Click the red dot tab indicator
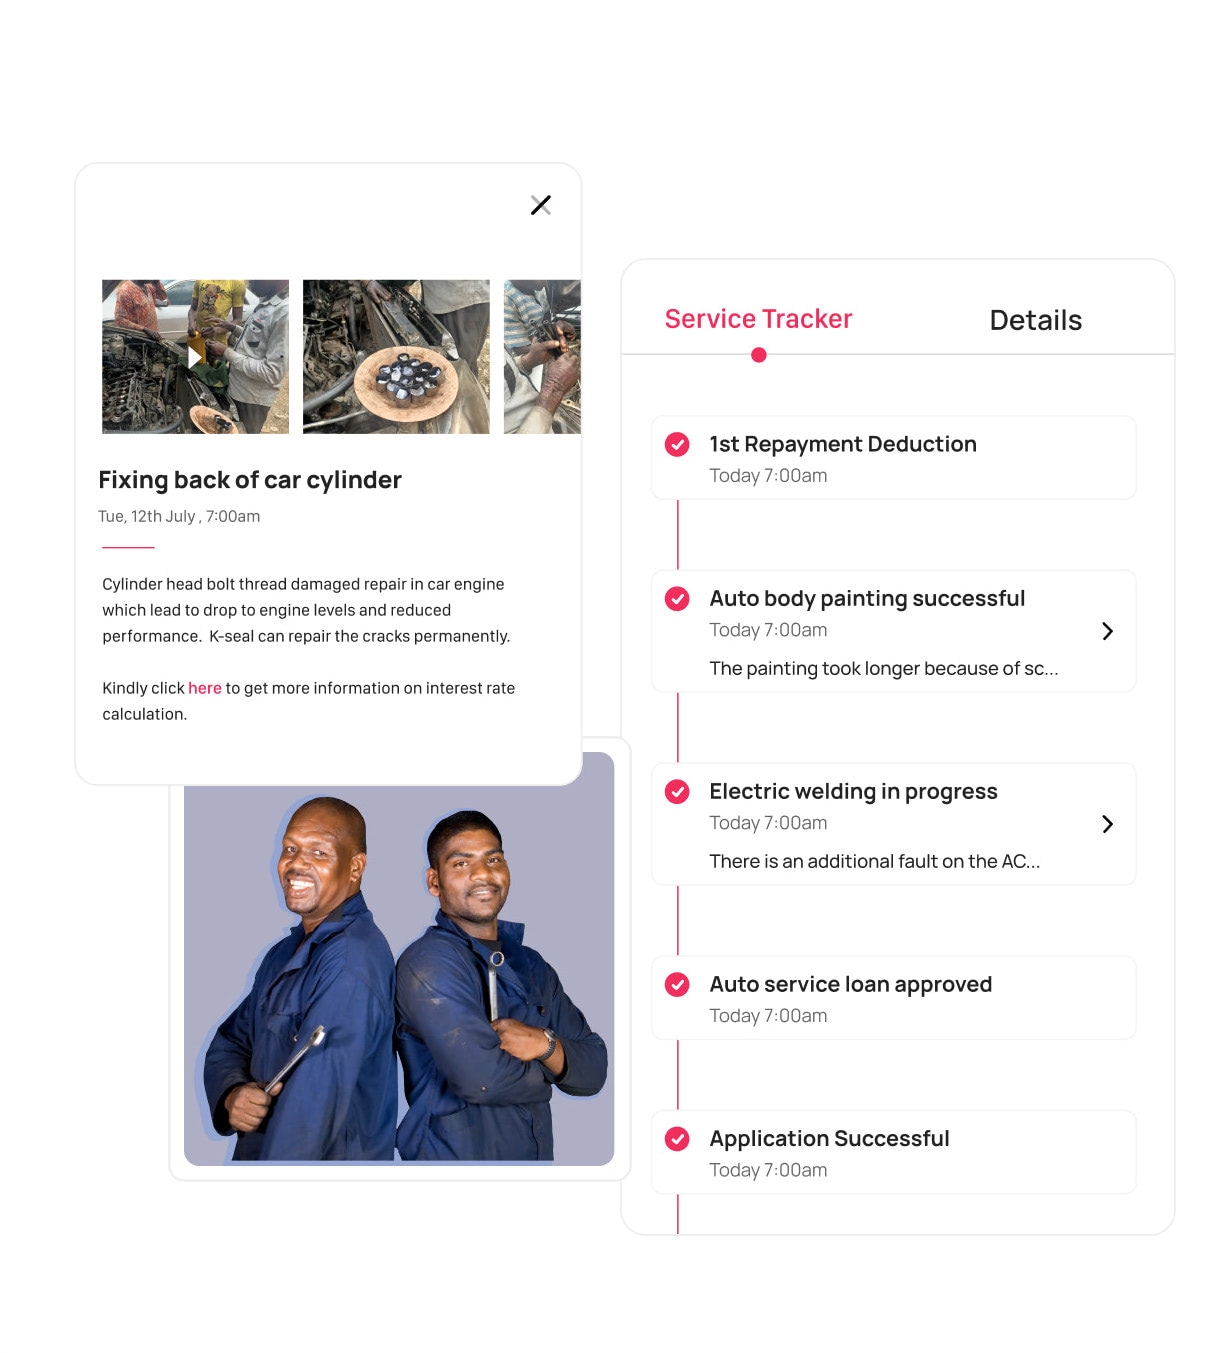Image resolution: width=1214 pixels, height=1353 pixels. pos(759,355)
